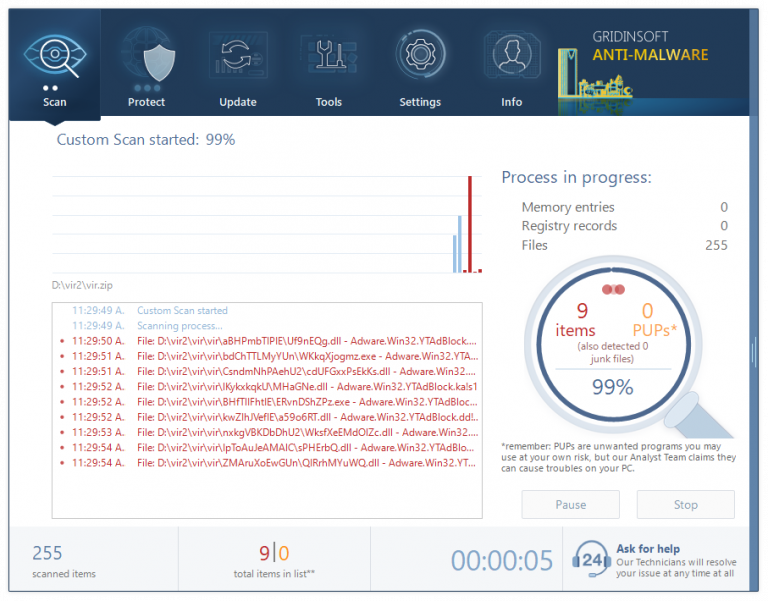Click the 99% circular progress indicator
768x601 pixels.
[x=613, y=387]
